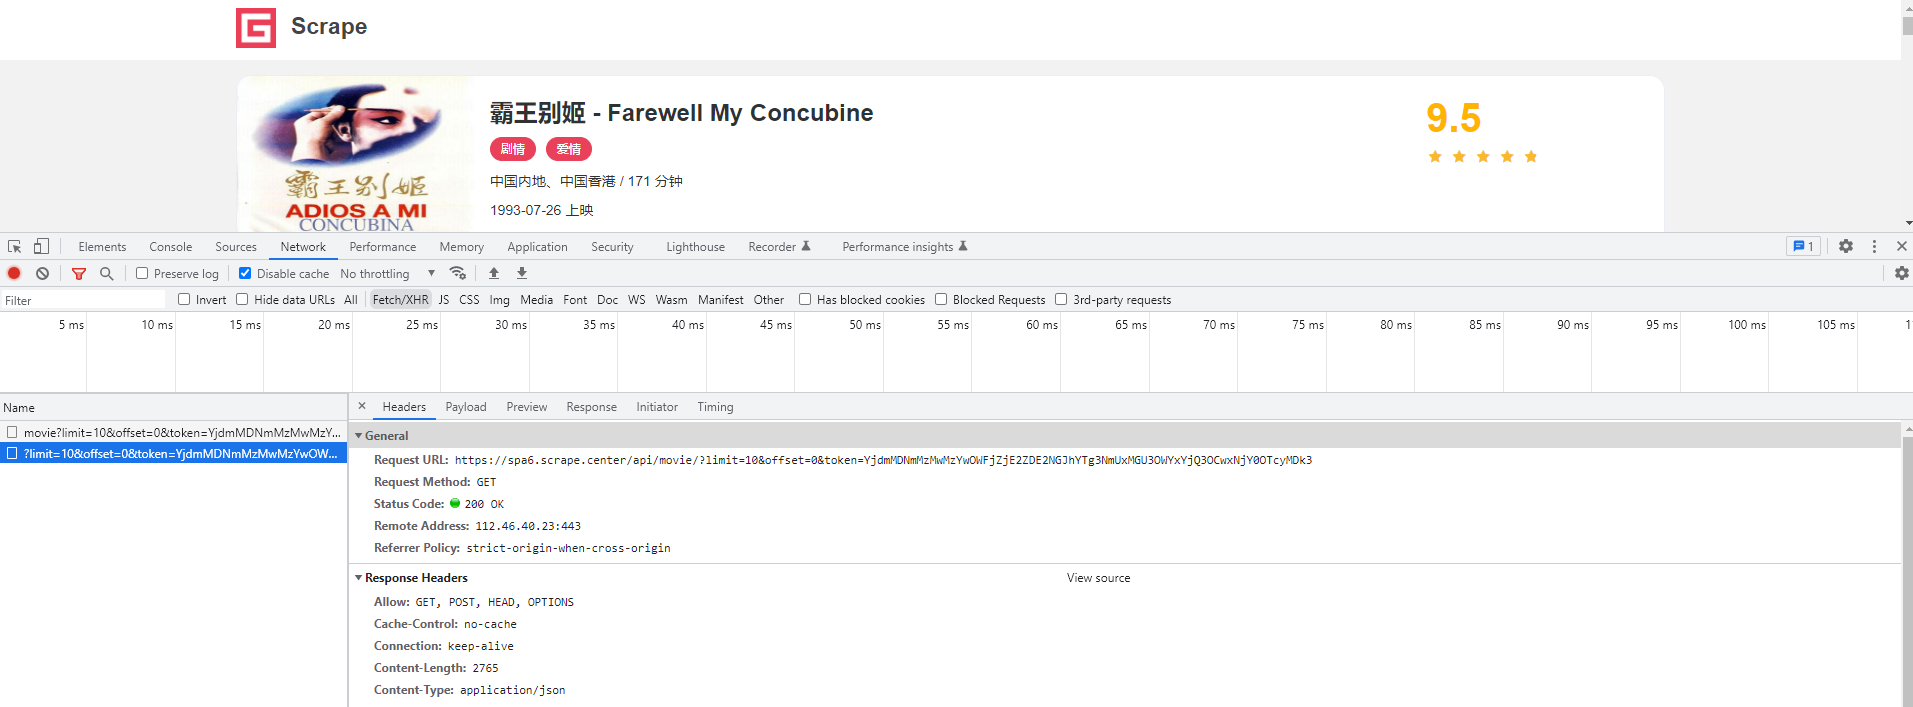Export HAR file with download arrow
The height and width of the screenshot is (707, 1913).
coord(522,273)
